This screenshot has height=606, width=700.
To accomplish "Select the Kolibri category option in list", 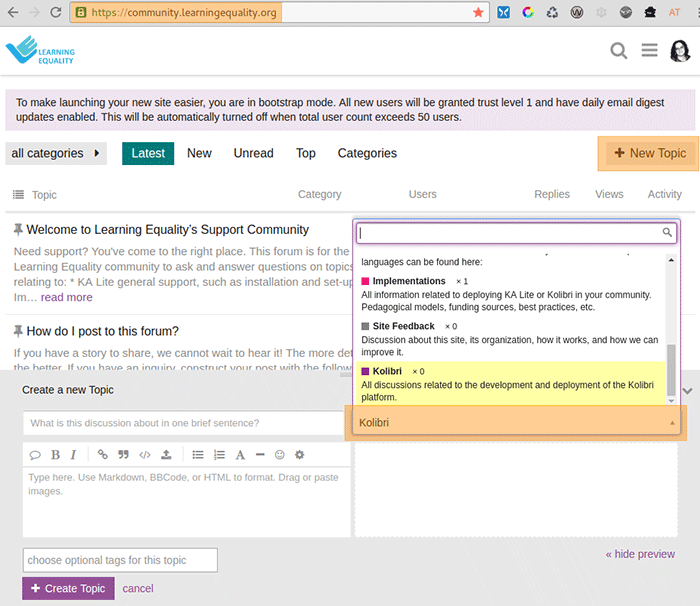I will 511,384.
